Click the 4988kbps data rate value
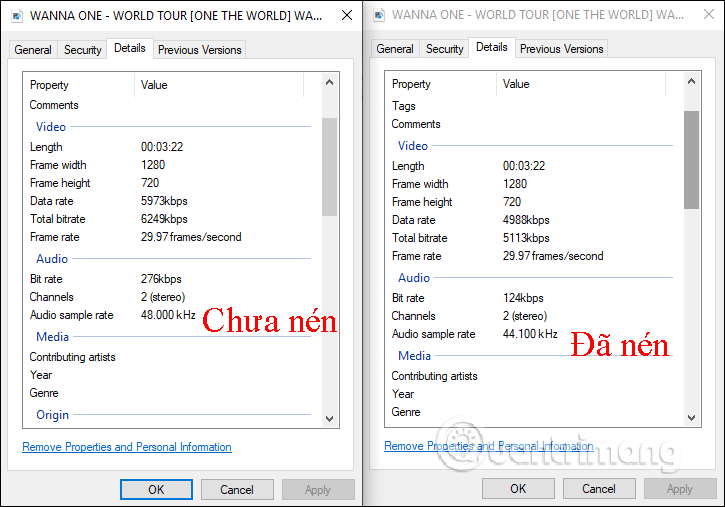Screen dimensions: 725x507 (x=526, y=220)
